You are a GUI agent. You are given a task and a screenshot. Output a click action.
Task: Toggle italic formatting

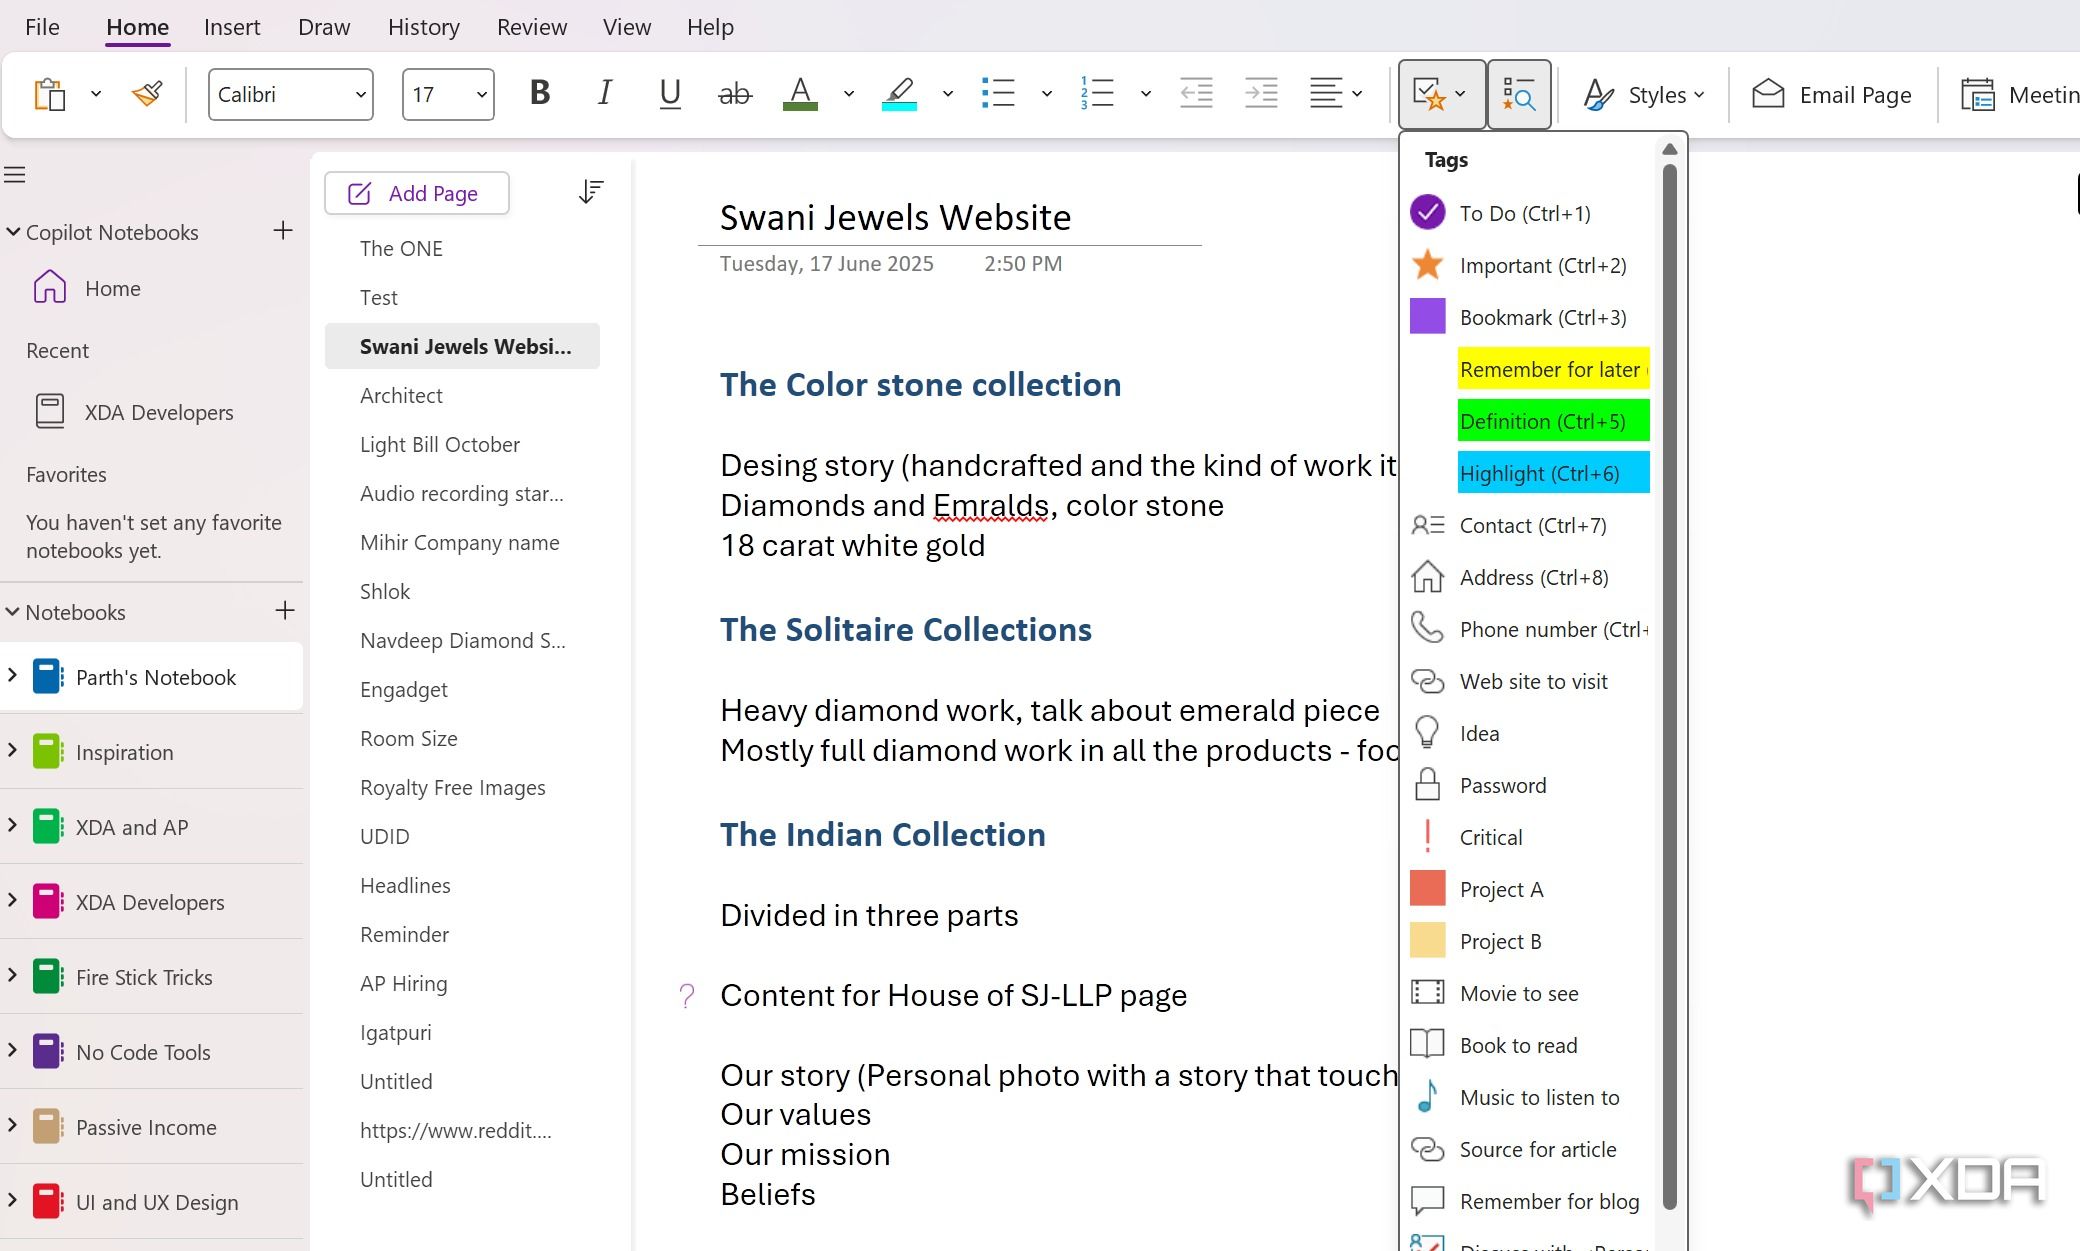(x=604, y=94)
